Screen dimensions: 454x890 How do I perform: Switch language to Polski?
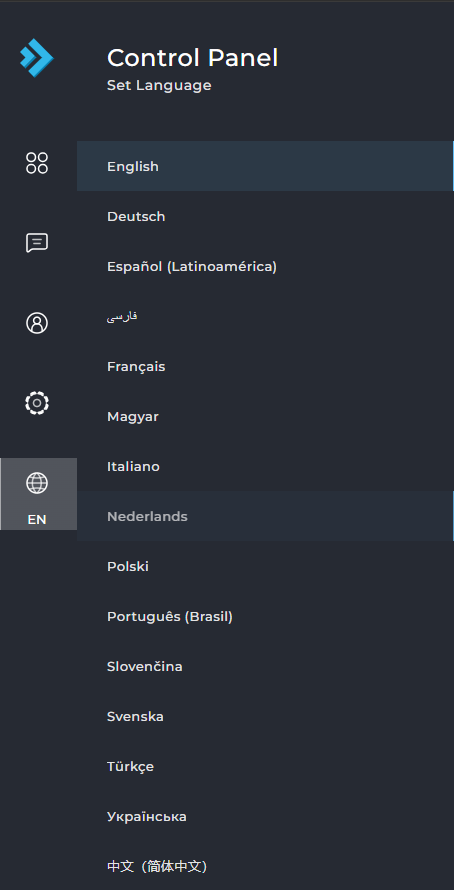(x=265, y=566)
